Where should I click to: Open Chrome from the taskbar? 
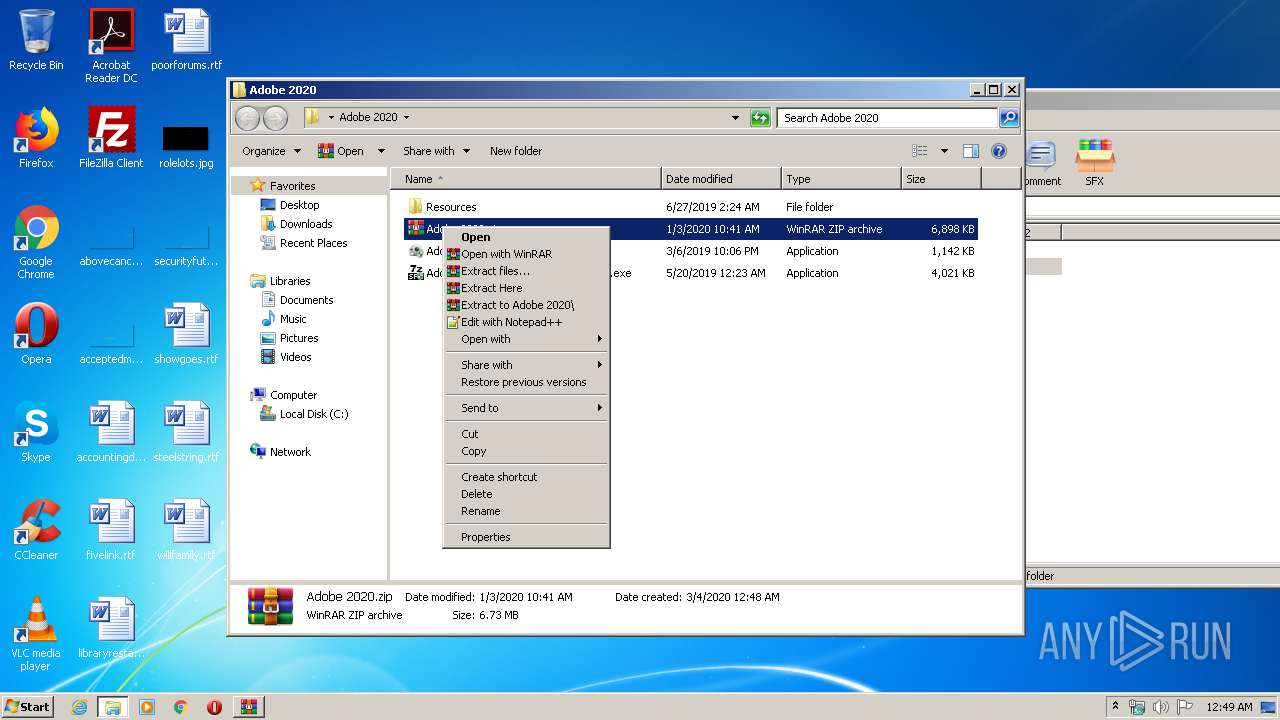pyautogui.click(x=181, y=707)
